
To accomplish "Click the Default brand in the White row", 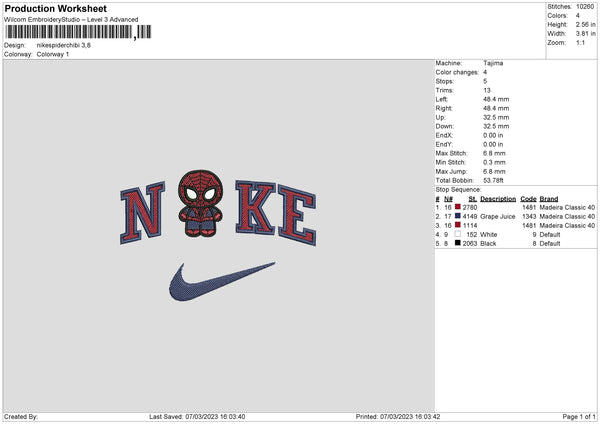I will tap(549, 234).
